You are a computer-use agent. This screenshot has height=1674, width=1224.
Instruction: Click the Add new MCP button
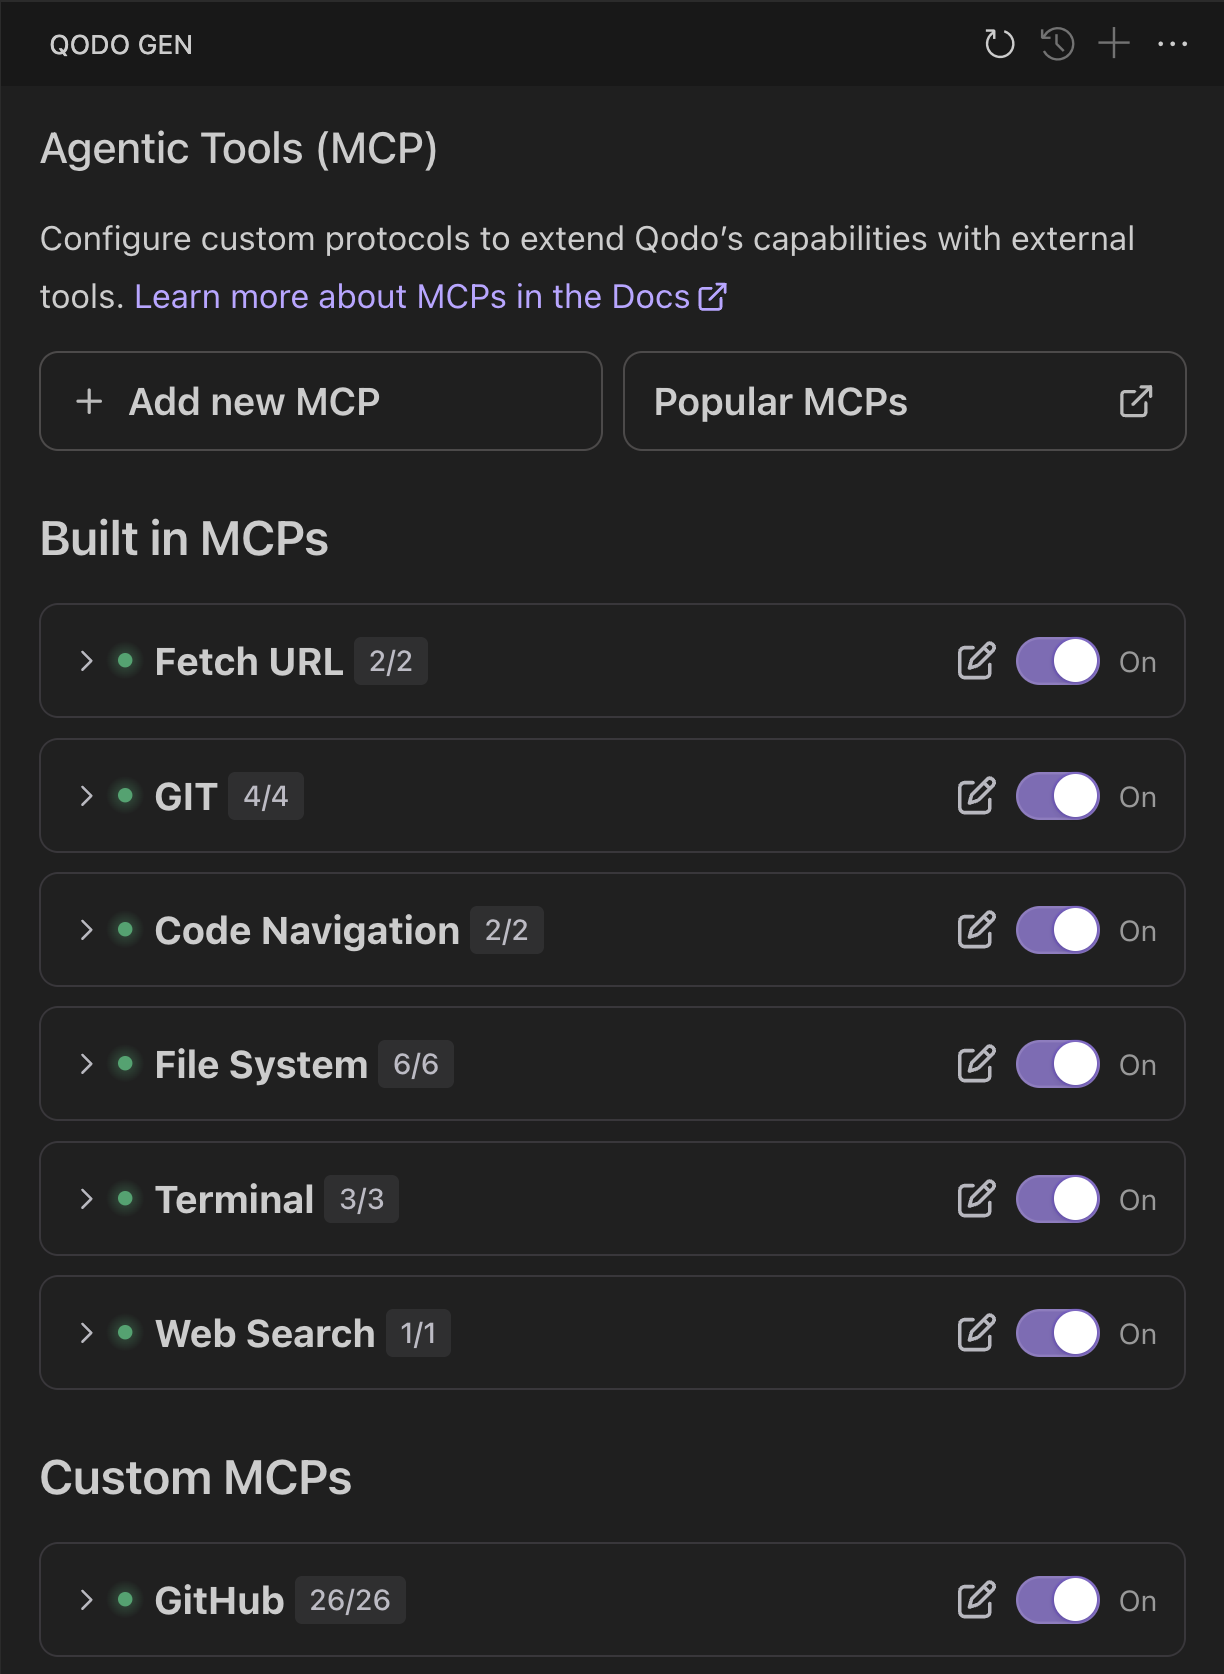[320, 401]
